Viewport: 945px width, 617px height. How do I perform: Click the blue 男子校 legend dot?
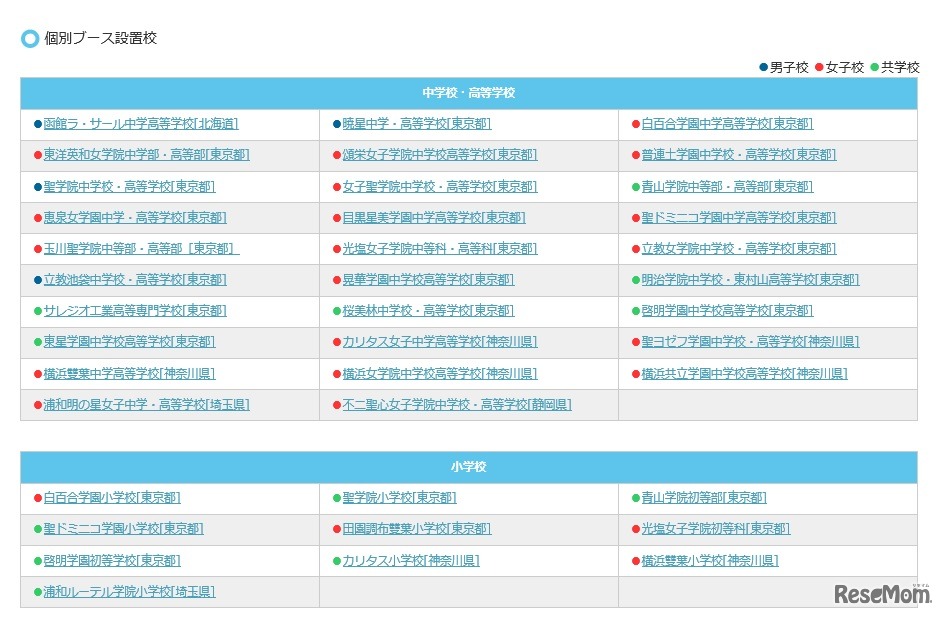pos(765,68)
